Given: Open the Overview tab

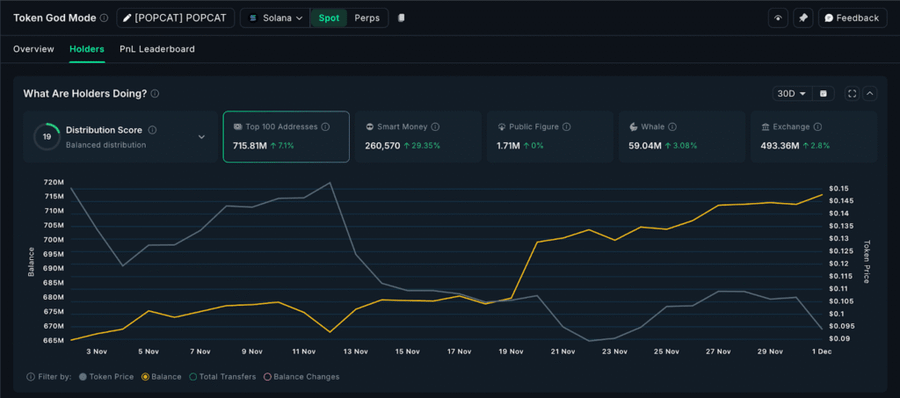Looking at the screenshot, I should tap(34, 49).
